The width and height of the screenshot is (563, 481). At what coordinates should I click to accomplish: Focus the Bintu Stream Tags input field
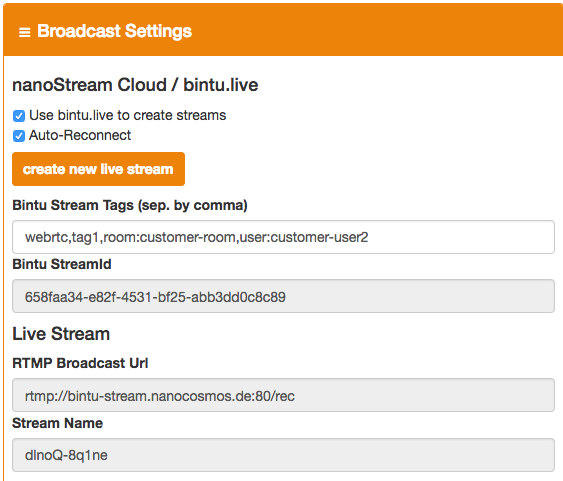pos(283,237)
